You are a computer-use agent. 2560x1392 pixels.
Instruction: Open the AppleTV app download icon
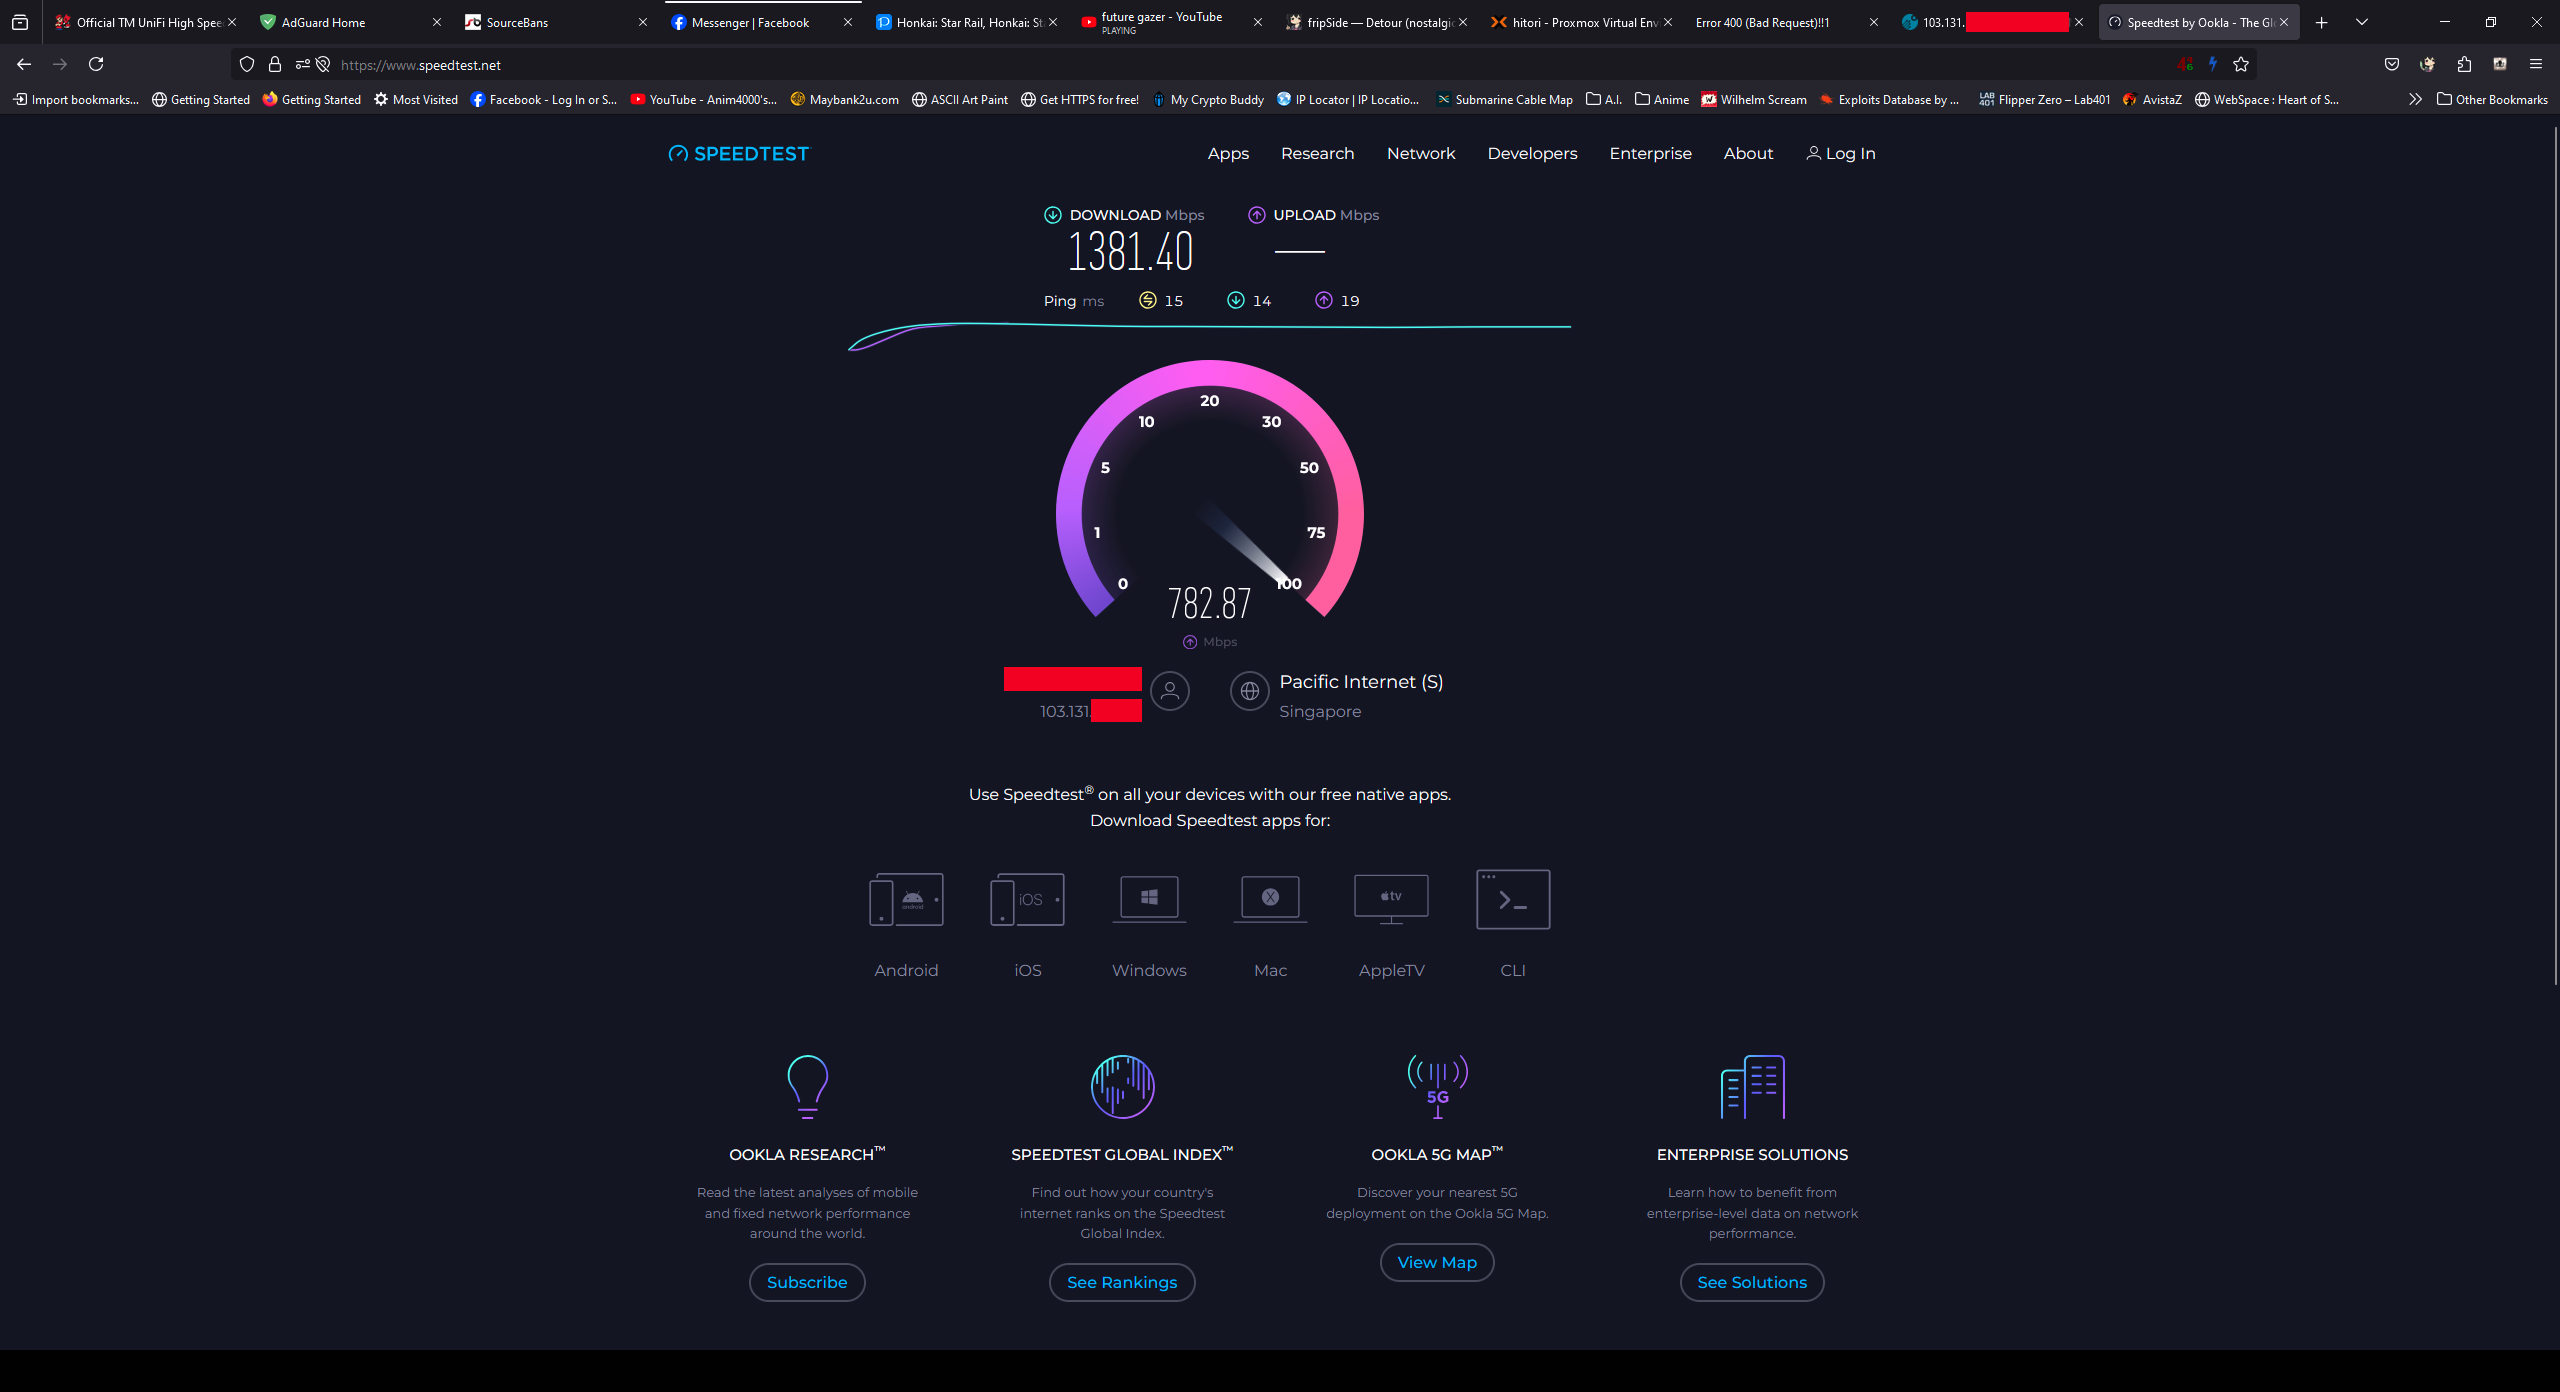click(1391, 899)
